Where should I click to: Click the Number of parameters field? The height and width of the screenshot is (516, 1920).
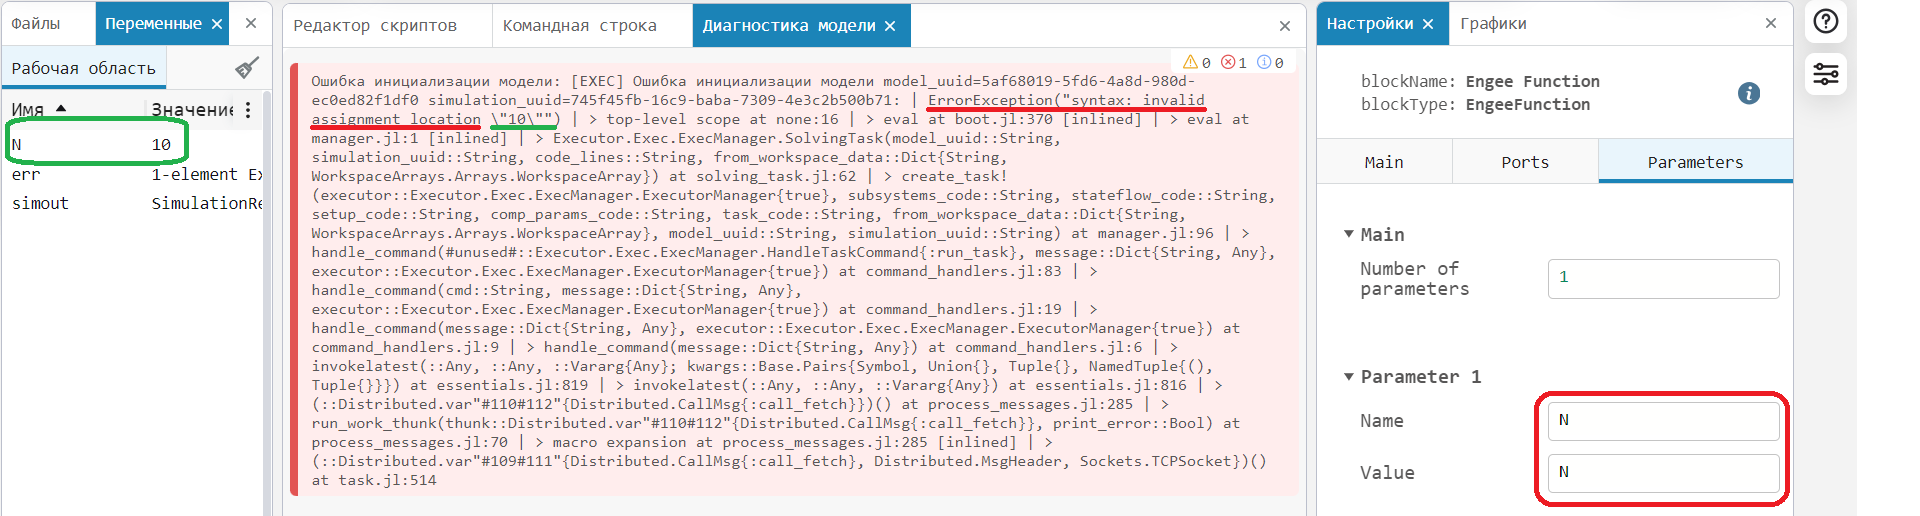[x=1663, y=278]
